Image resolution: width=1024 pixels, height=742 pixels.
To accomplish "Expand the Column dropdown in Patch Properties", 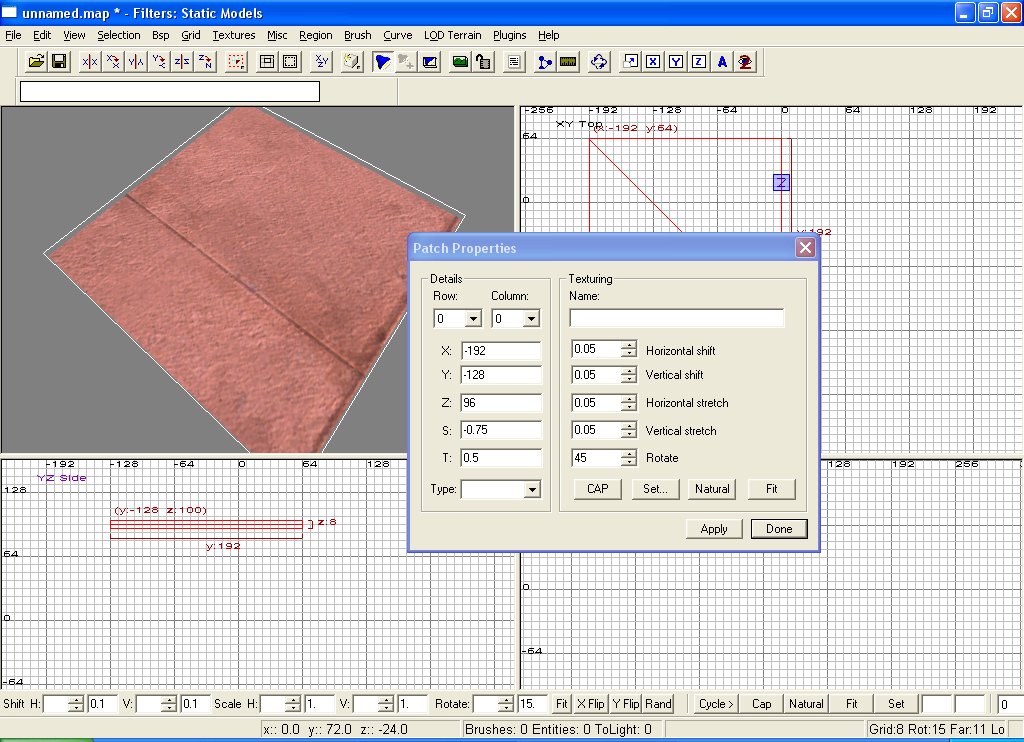I will pos(531,319).
